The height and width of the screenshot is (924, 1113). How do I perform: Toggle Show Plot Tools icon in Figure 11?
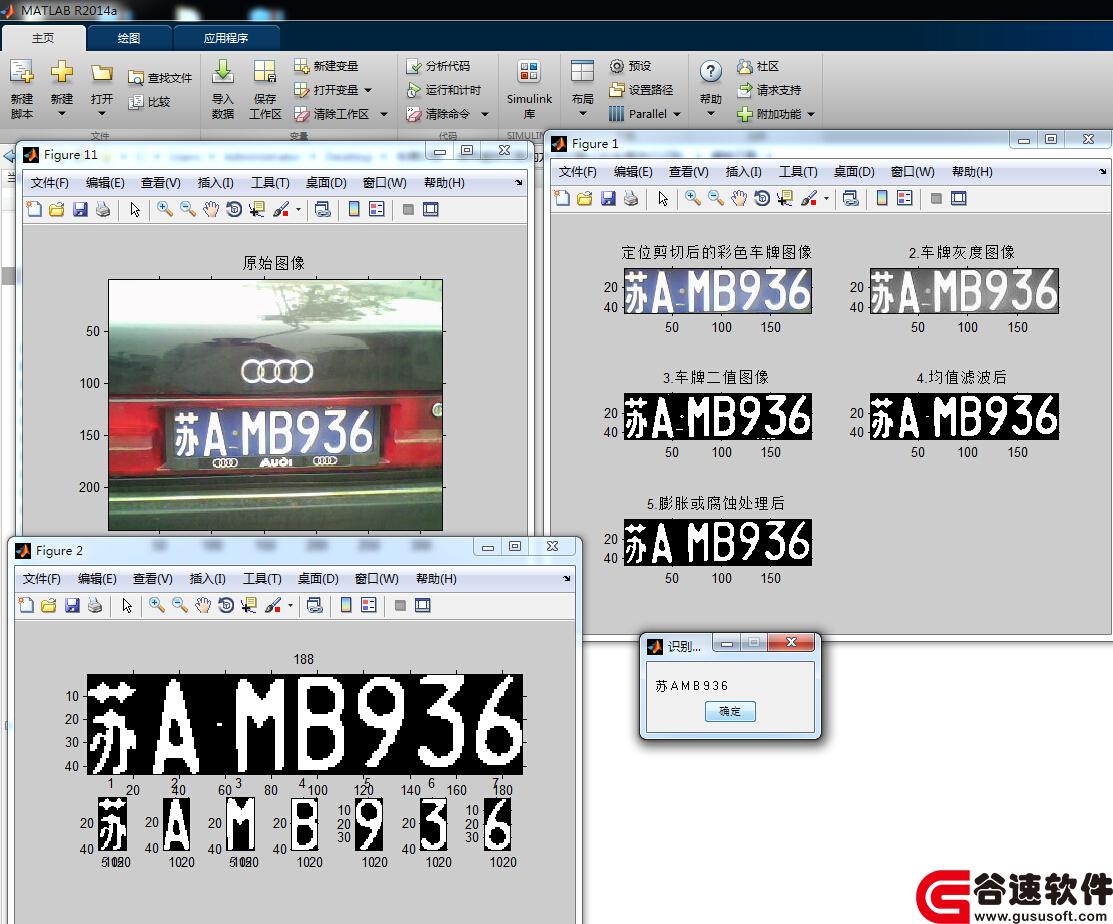pyautogui.click(x=431, y=209)
